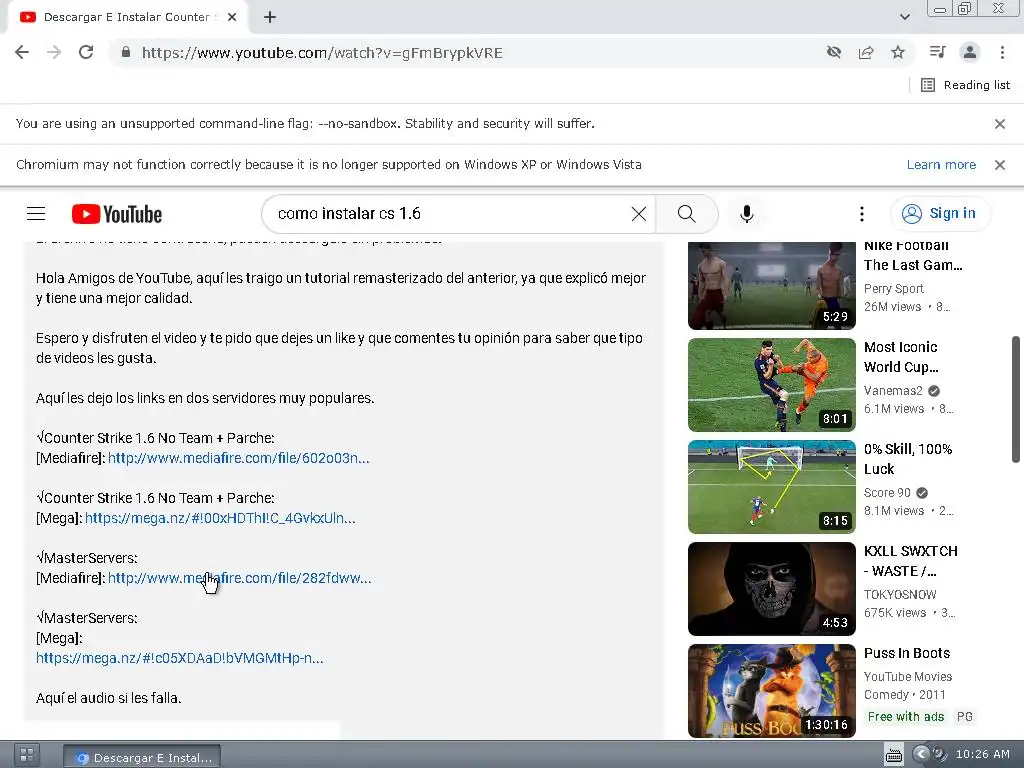Click the 0% Skill, 100% Luck title
The height and width of the screenshot is (768, 1024).
click(908, 458)
